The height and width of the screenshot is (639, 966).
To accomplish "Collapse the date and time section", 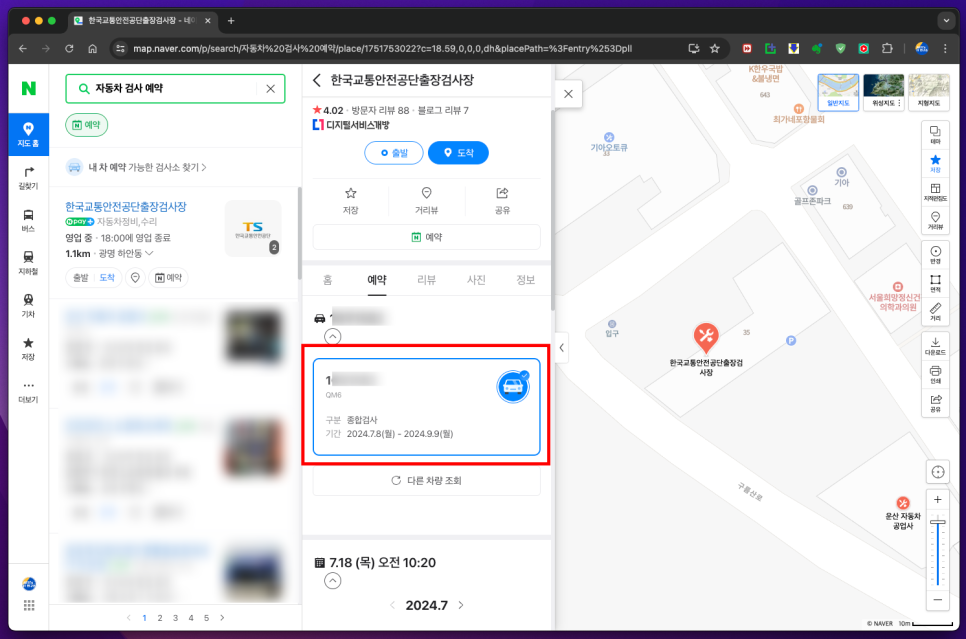I will tap(333, 581).
